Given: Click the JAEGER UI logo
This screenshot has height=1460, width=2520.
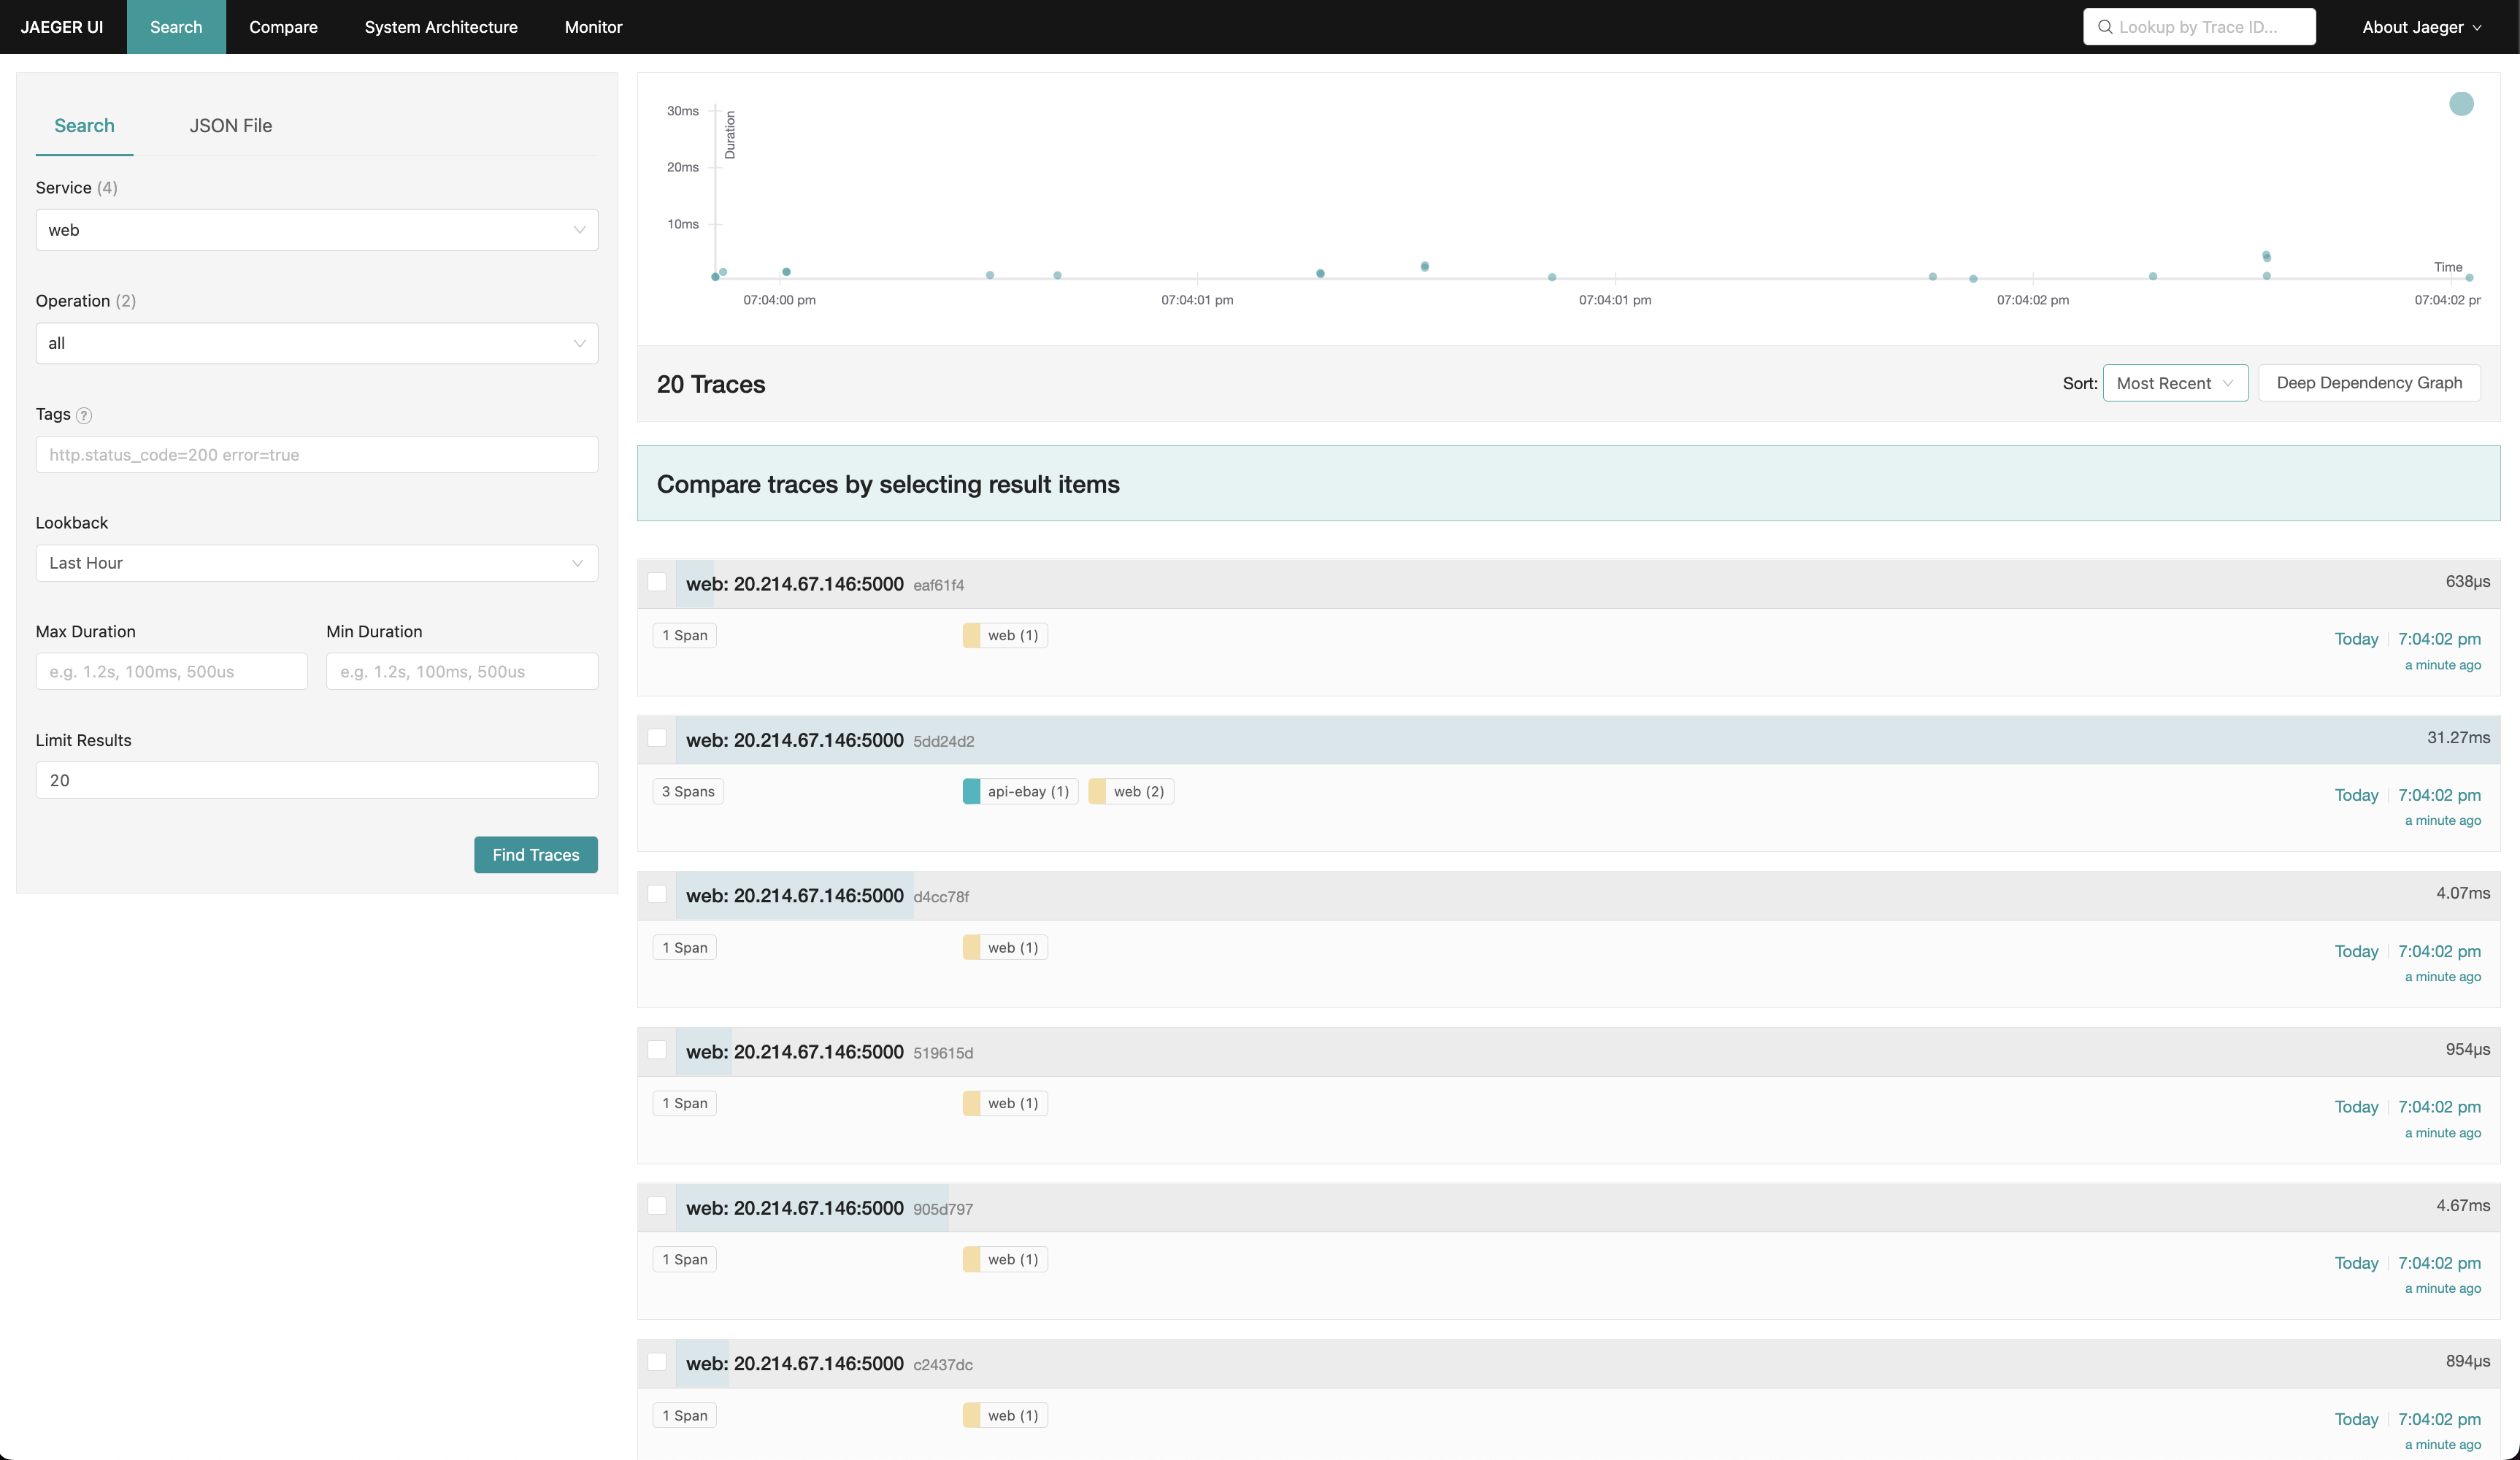Looking at the screenshot, I should 62,27.
